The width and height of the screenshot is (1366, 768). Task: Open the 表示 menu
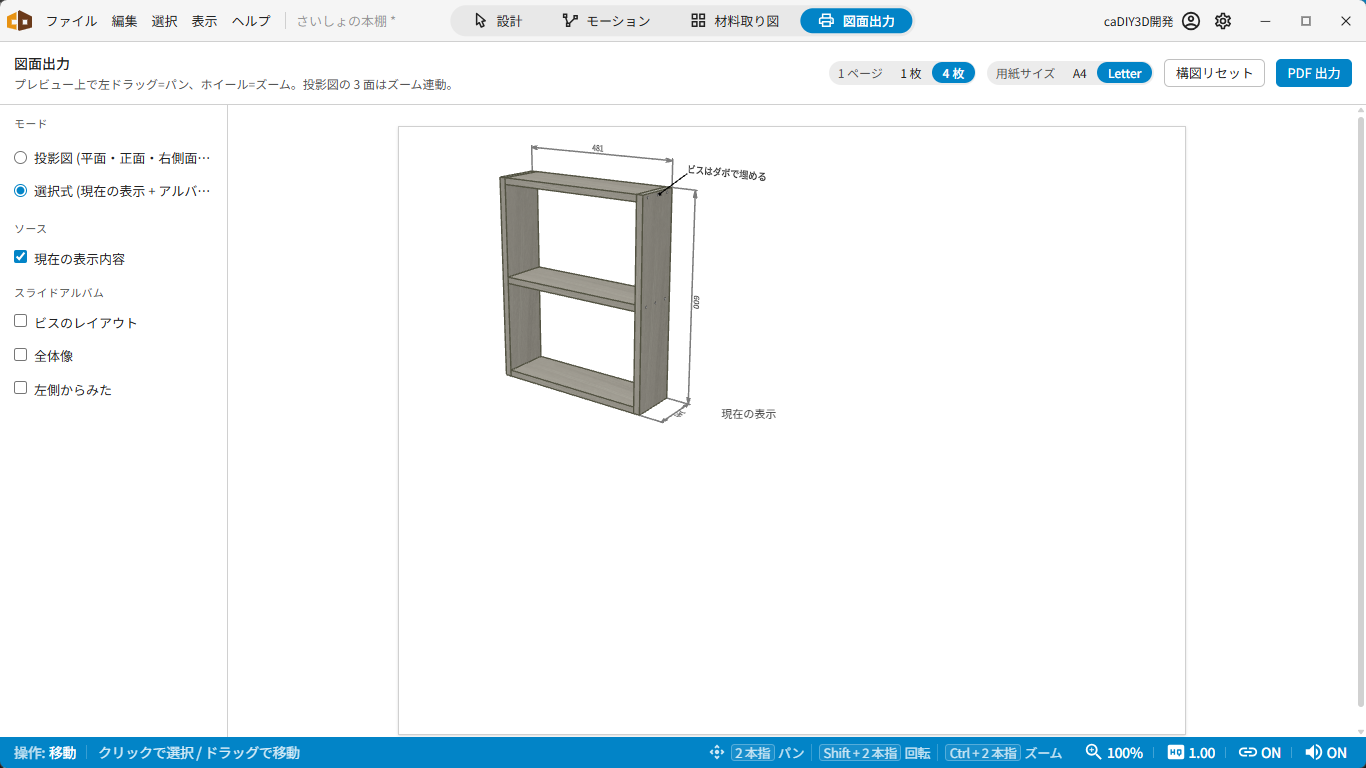[x=205, y=21]
